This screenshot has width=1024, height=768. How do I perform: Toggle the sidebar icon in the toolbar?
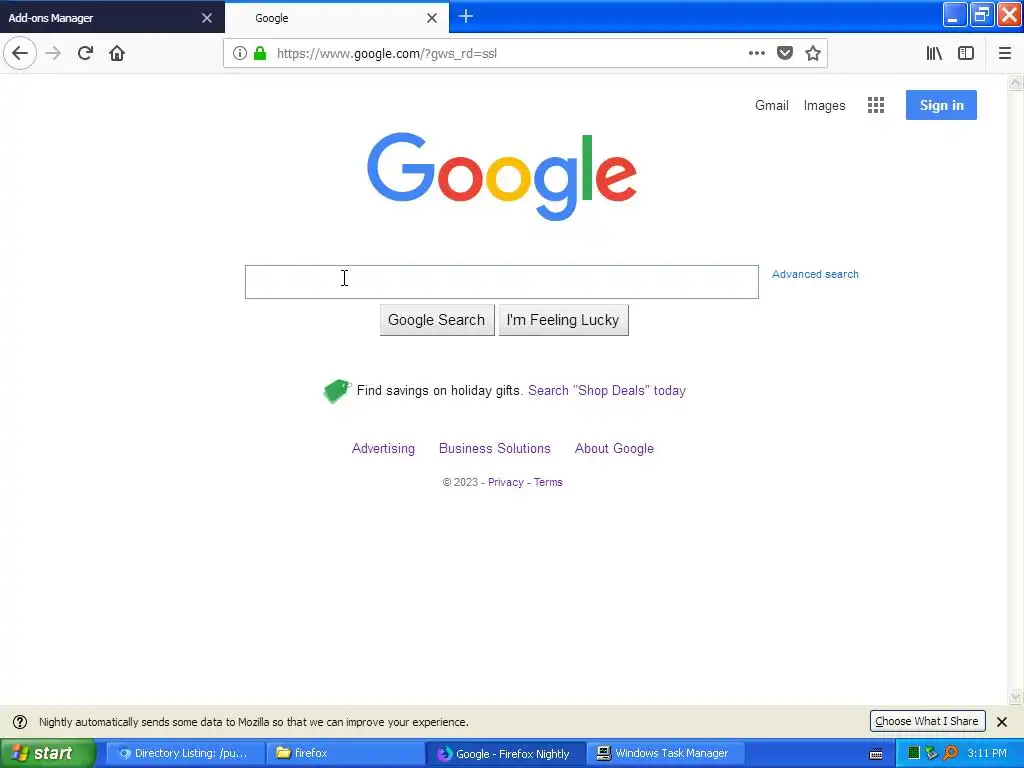966,53
